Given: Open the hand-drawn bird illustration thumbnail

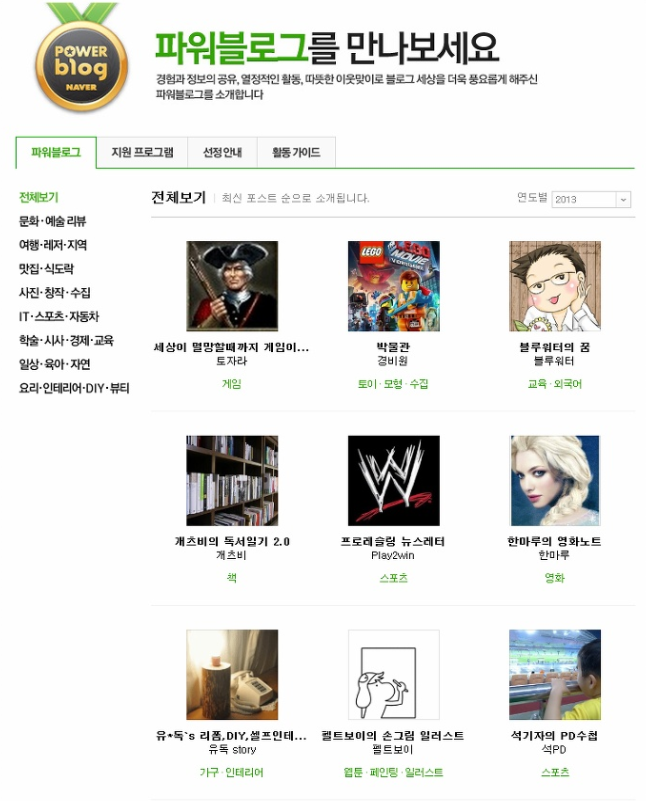Looking at the screenshot, I should (393, 674).
